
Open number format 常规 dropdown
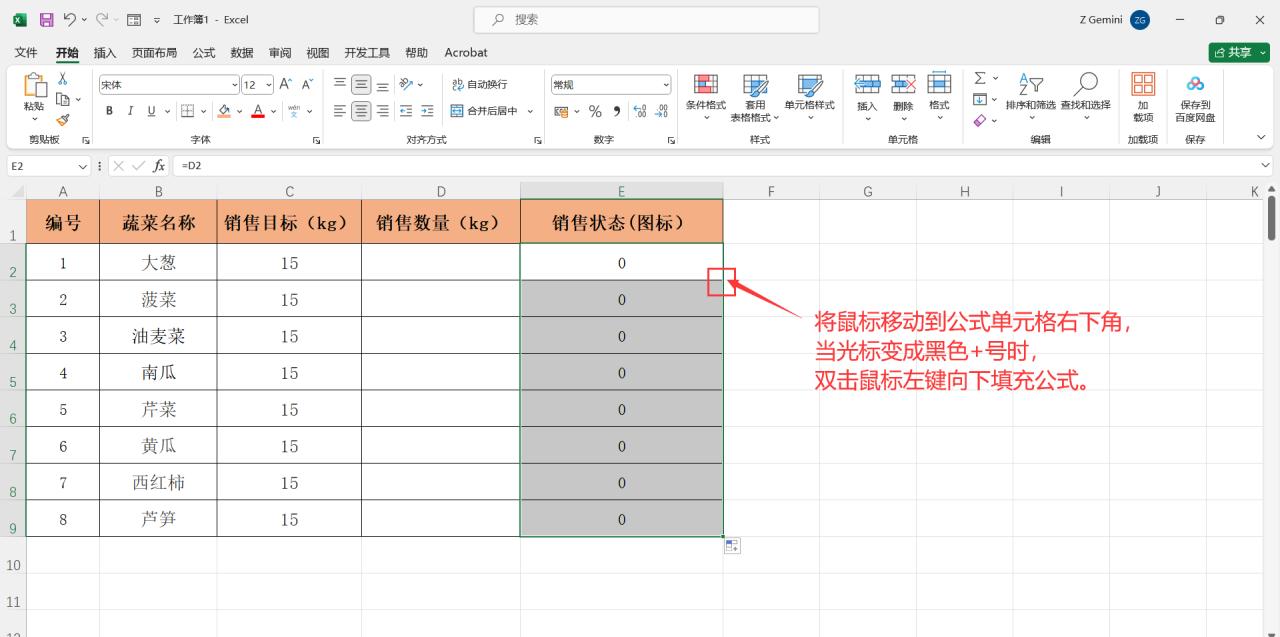666,85
